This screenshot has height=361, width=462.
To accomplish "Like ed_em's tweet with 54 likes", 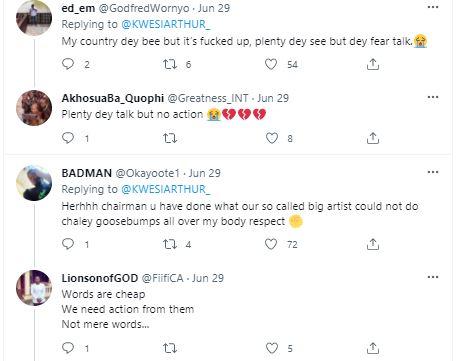I will tap(271, 64).
